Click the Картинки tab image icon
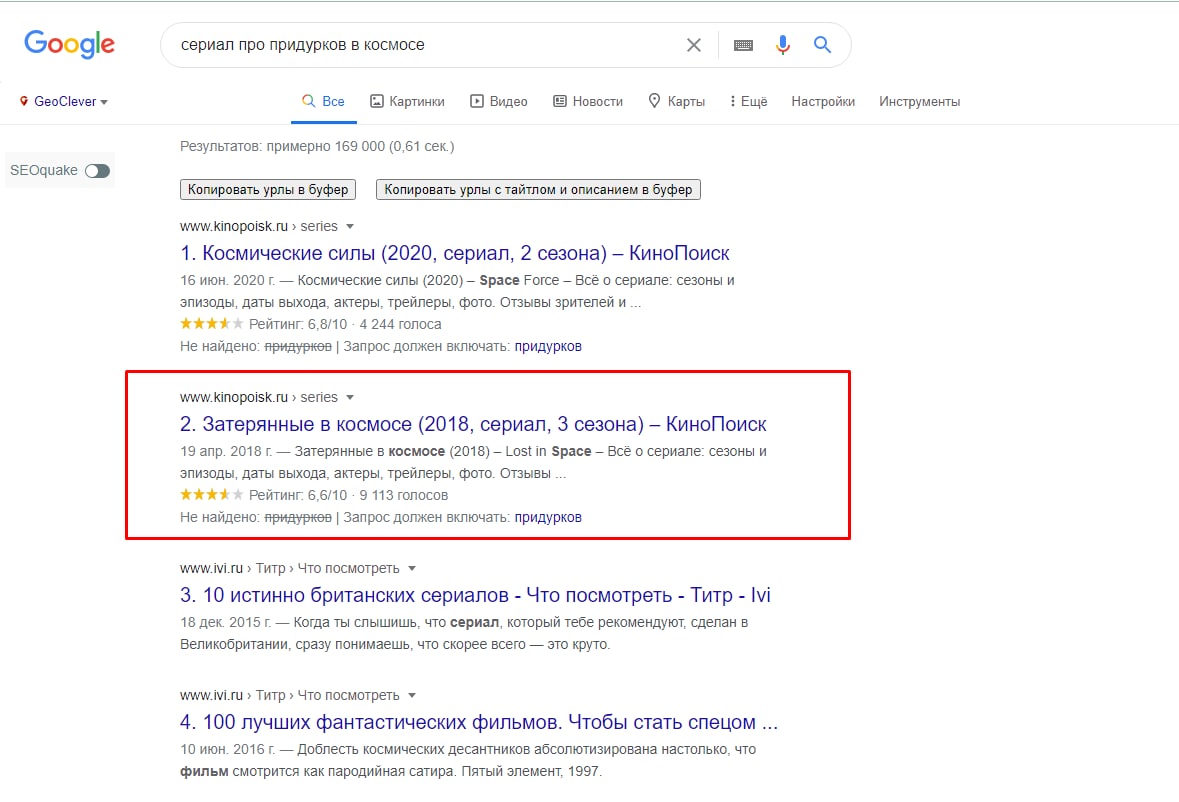 tap(377, 101)
